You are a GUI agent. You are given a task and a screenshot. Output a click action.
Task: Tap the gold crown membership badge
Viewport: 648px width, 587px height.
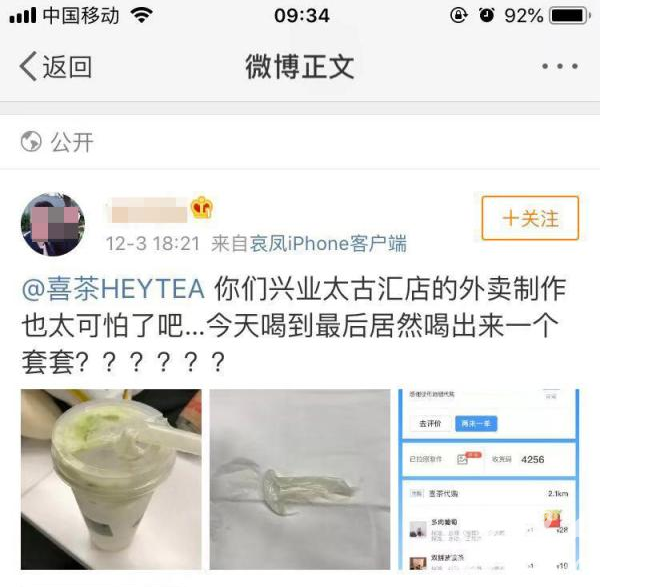pos(202,207)
